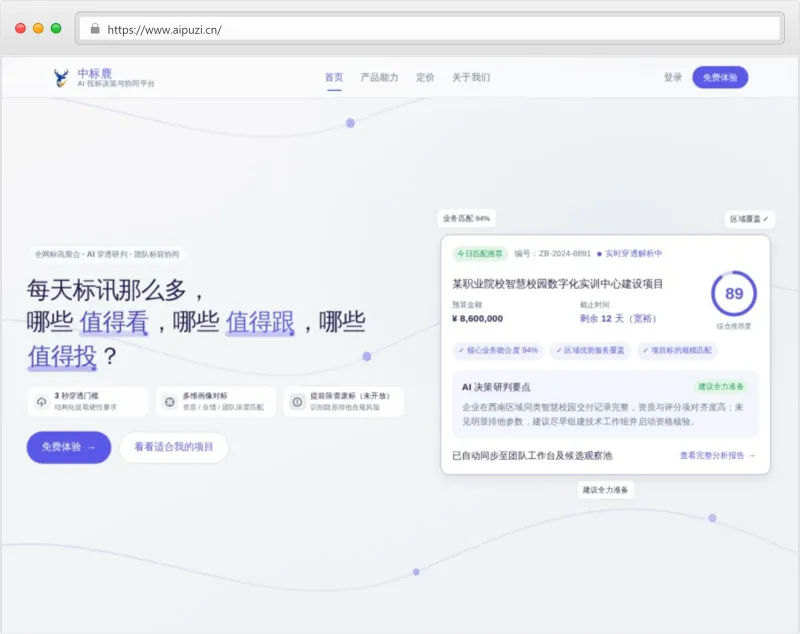Viewport: 800px width, 634px height.
Task: Click the padlock icon in the address bar
Action: pos(95,29)
